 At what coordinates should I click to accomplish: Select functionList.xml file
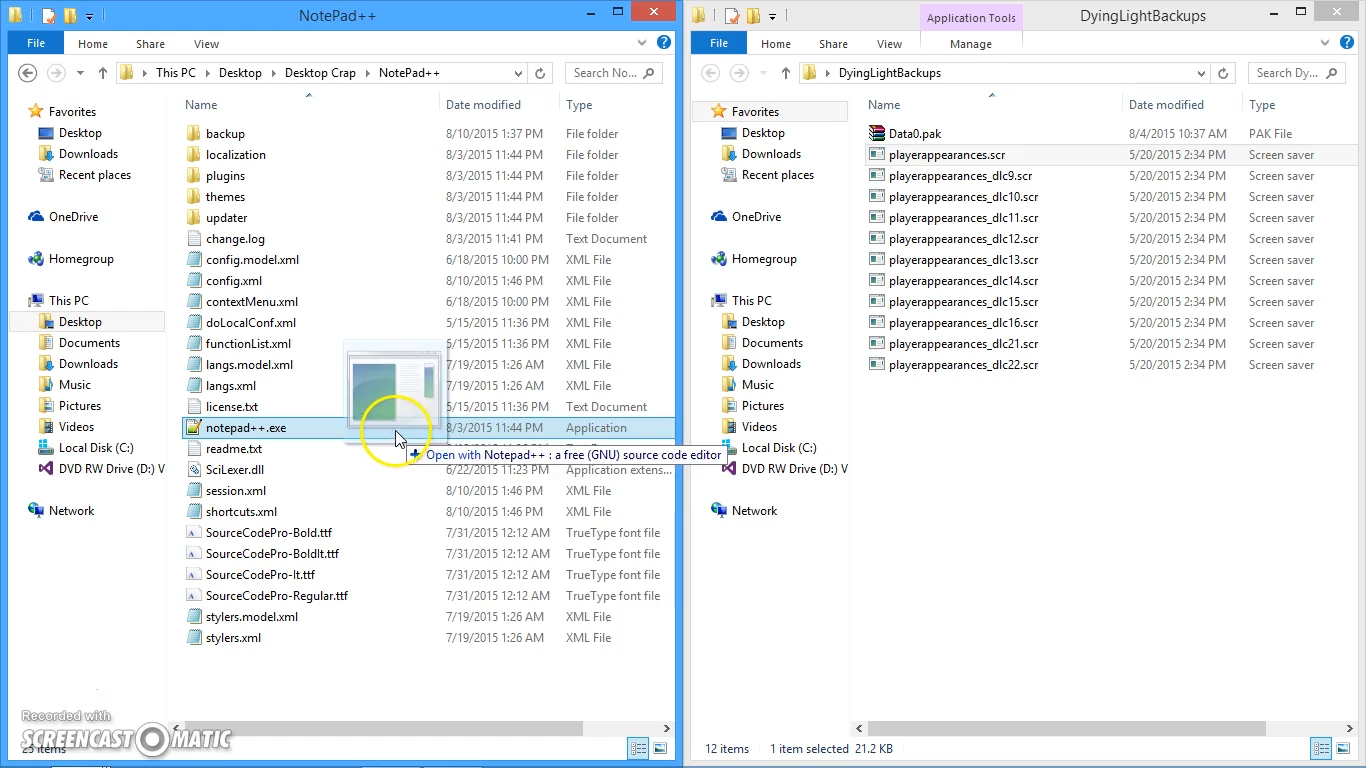click(x=248, y=344)
